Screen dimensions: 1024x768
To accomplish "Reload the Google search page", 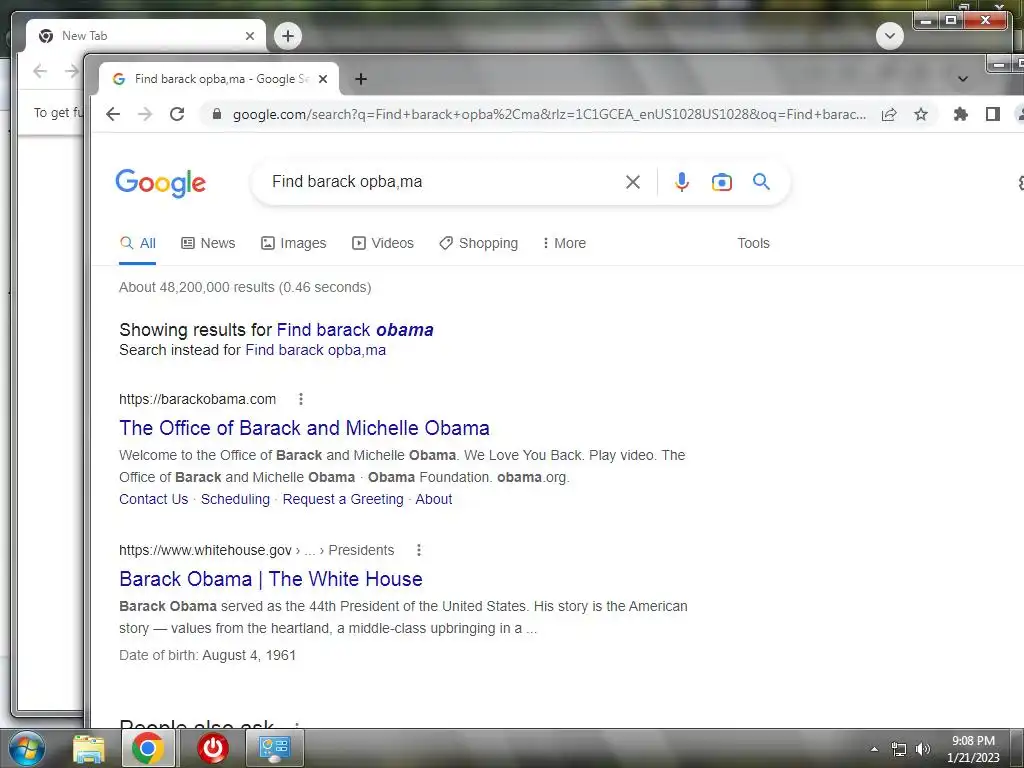I will point(177,114).
